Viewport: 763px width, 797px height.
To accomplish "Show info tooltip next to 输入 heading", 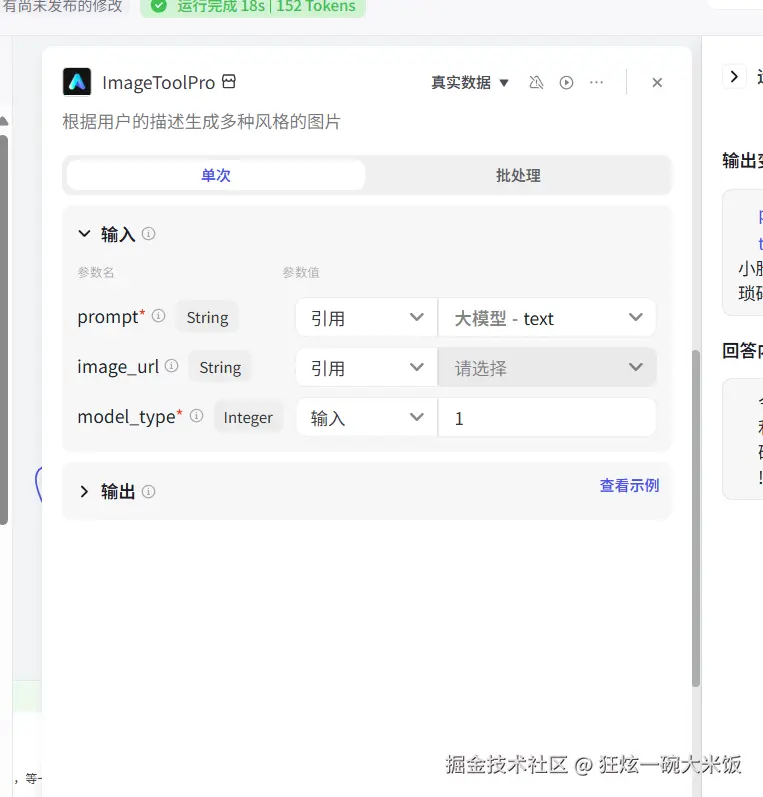I will (x=148, y=234).
